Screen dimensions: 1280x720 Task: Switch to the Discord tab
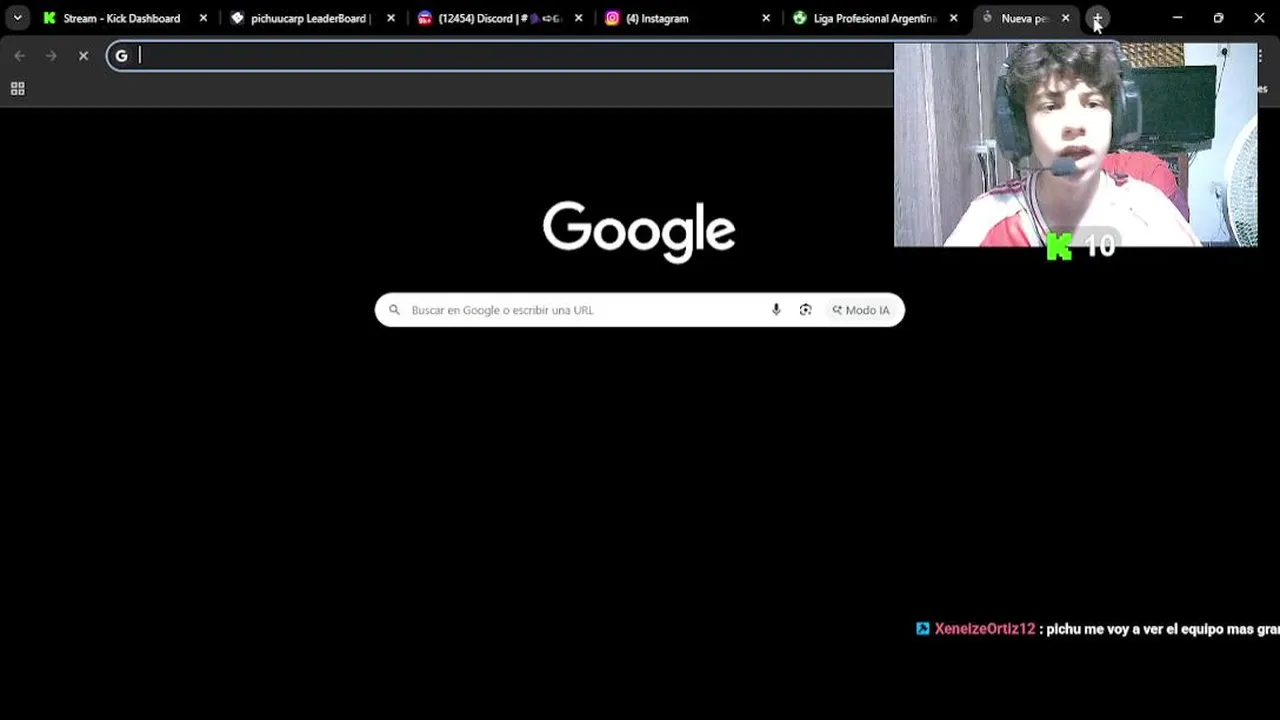[x=501, y=18]
